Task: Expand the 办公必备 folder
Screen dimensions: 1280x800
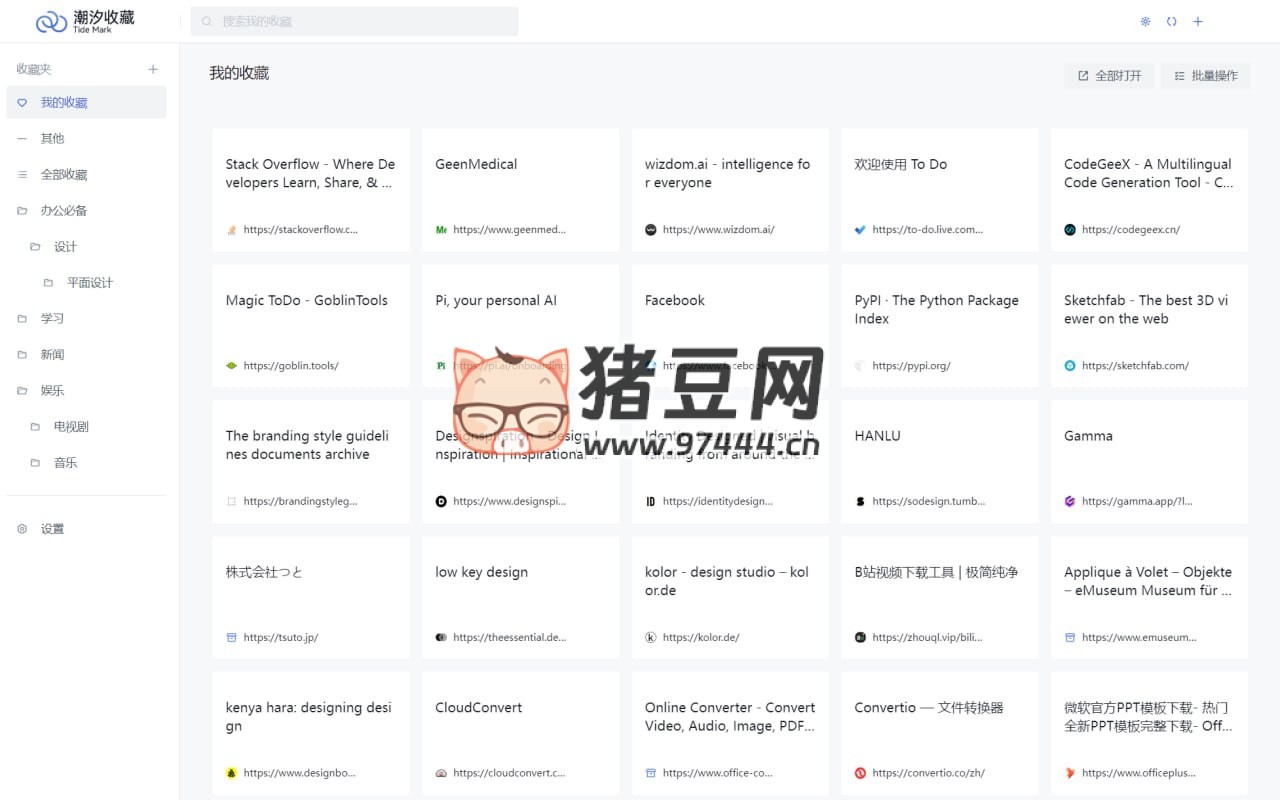Action: 65,210
